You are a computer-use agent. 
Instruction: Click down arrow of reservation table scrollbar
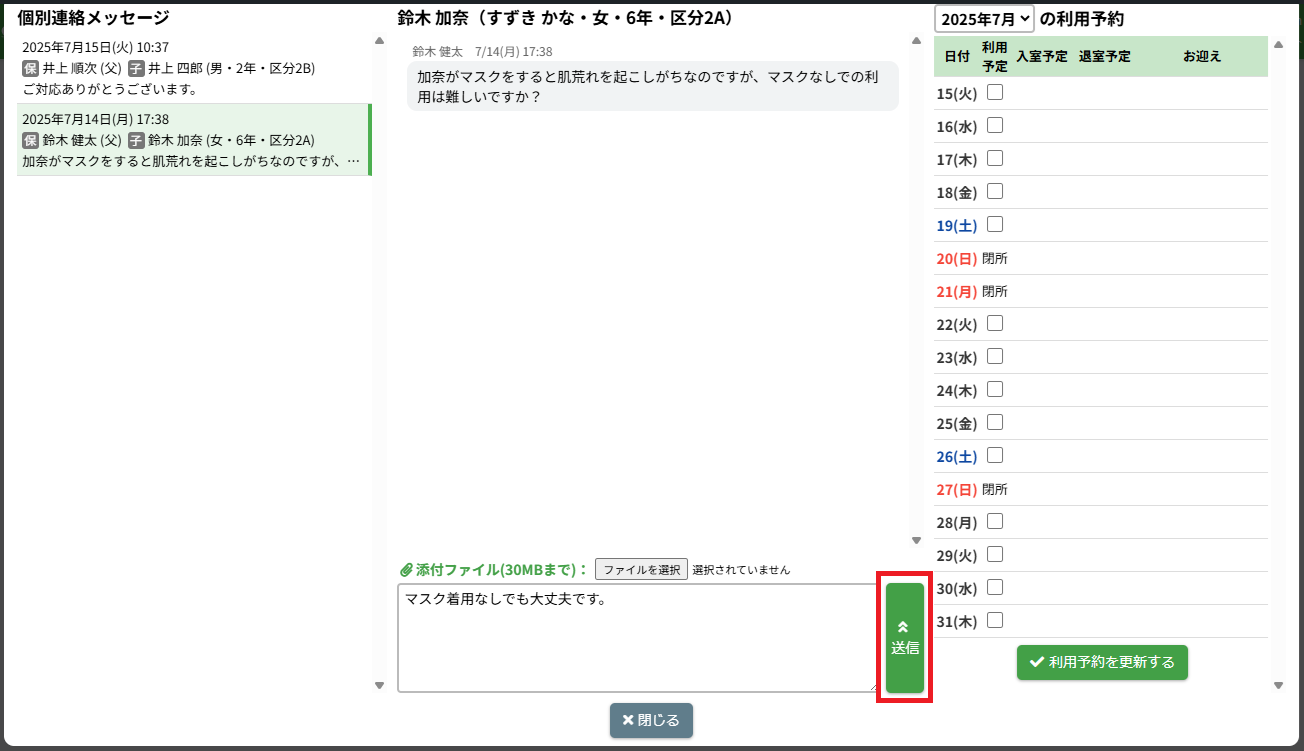coord(1278,685)
